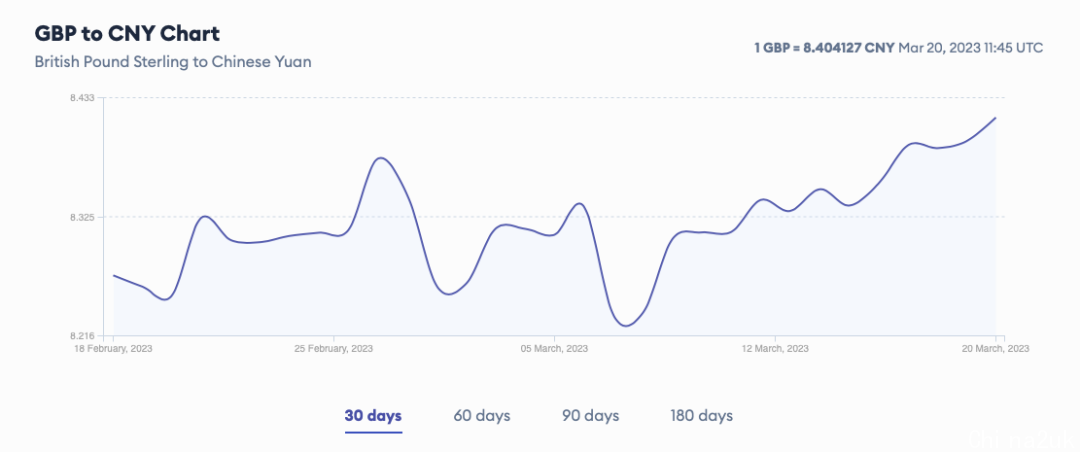The width and height of the screenshot is (1080, 452).
Task: Open the 180 days tab
Action: (x=701, y=416)
